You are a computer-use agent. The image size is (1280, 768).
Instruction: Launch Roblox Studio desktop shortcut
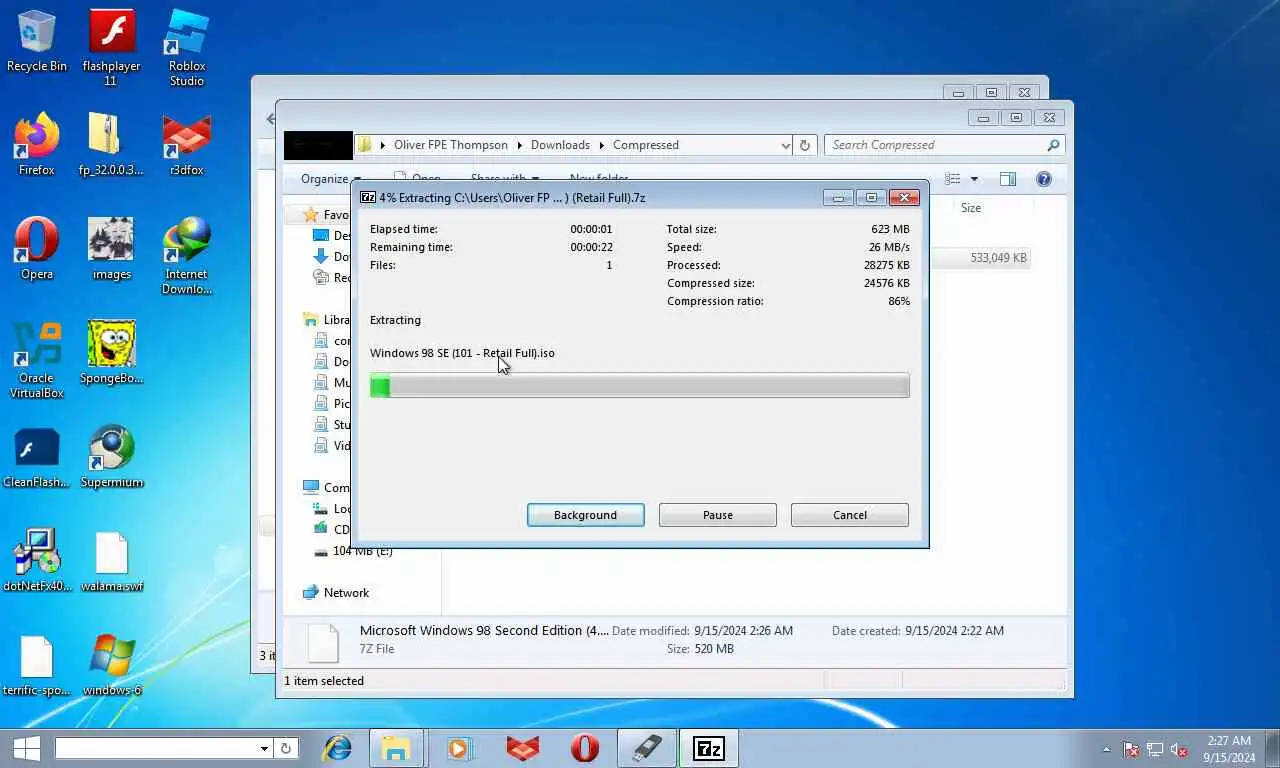187,48
